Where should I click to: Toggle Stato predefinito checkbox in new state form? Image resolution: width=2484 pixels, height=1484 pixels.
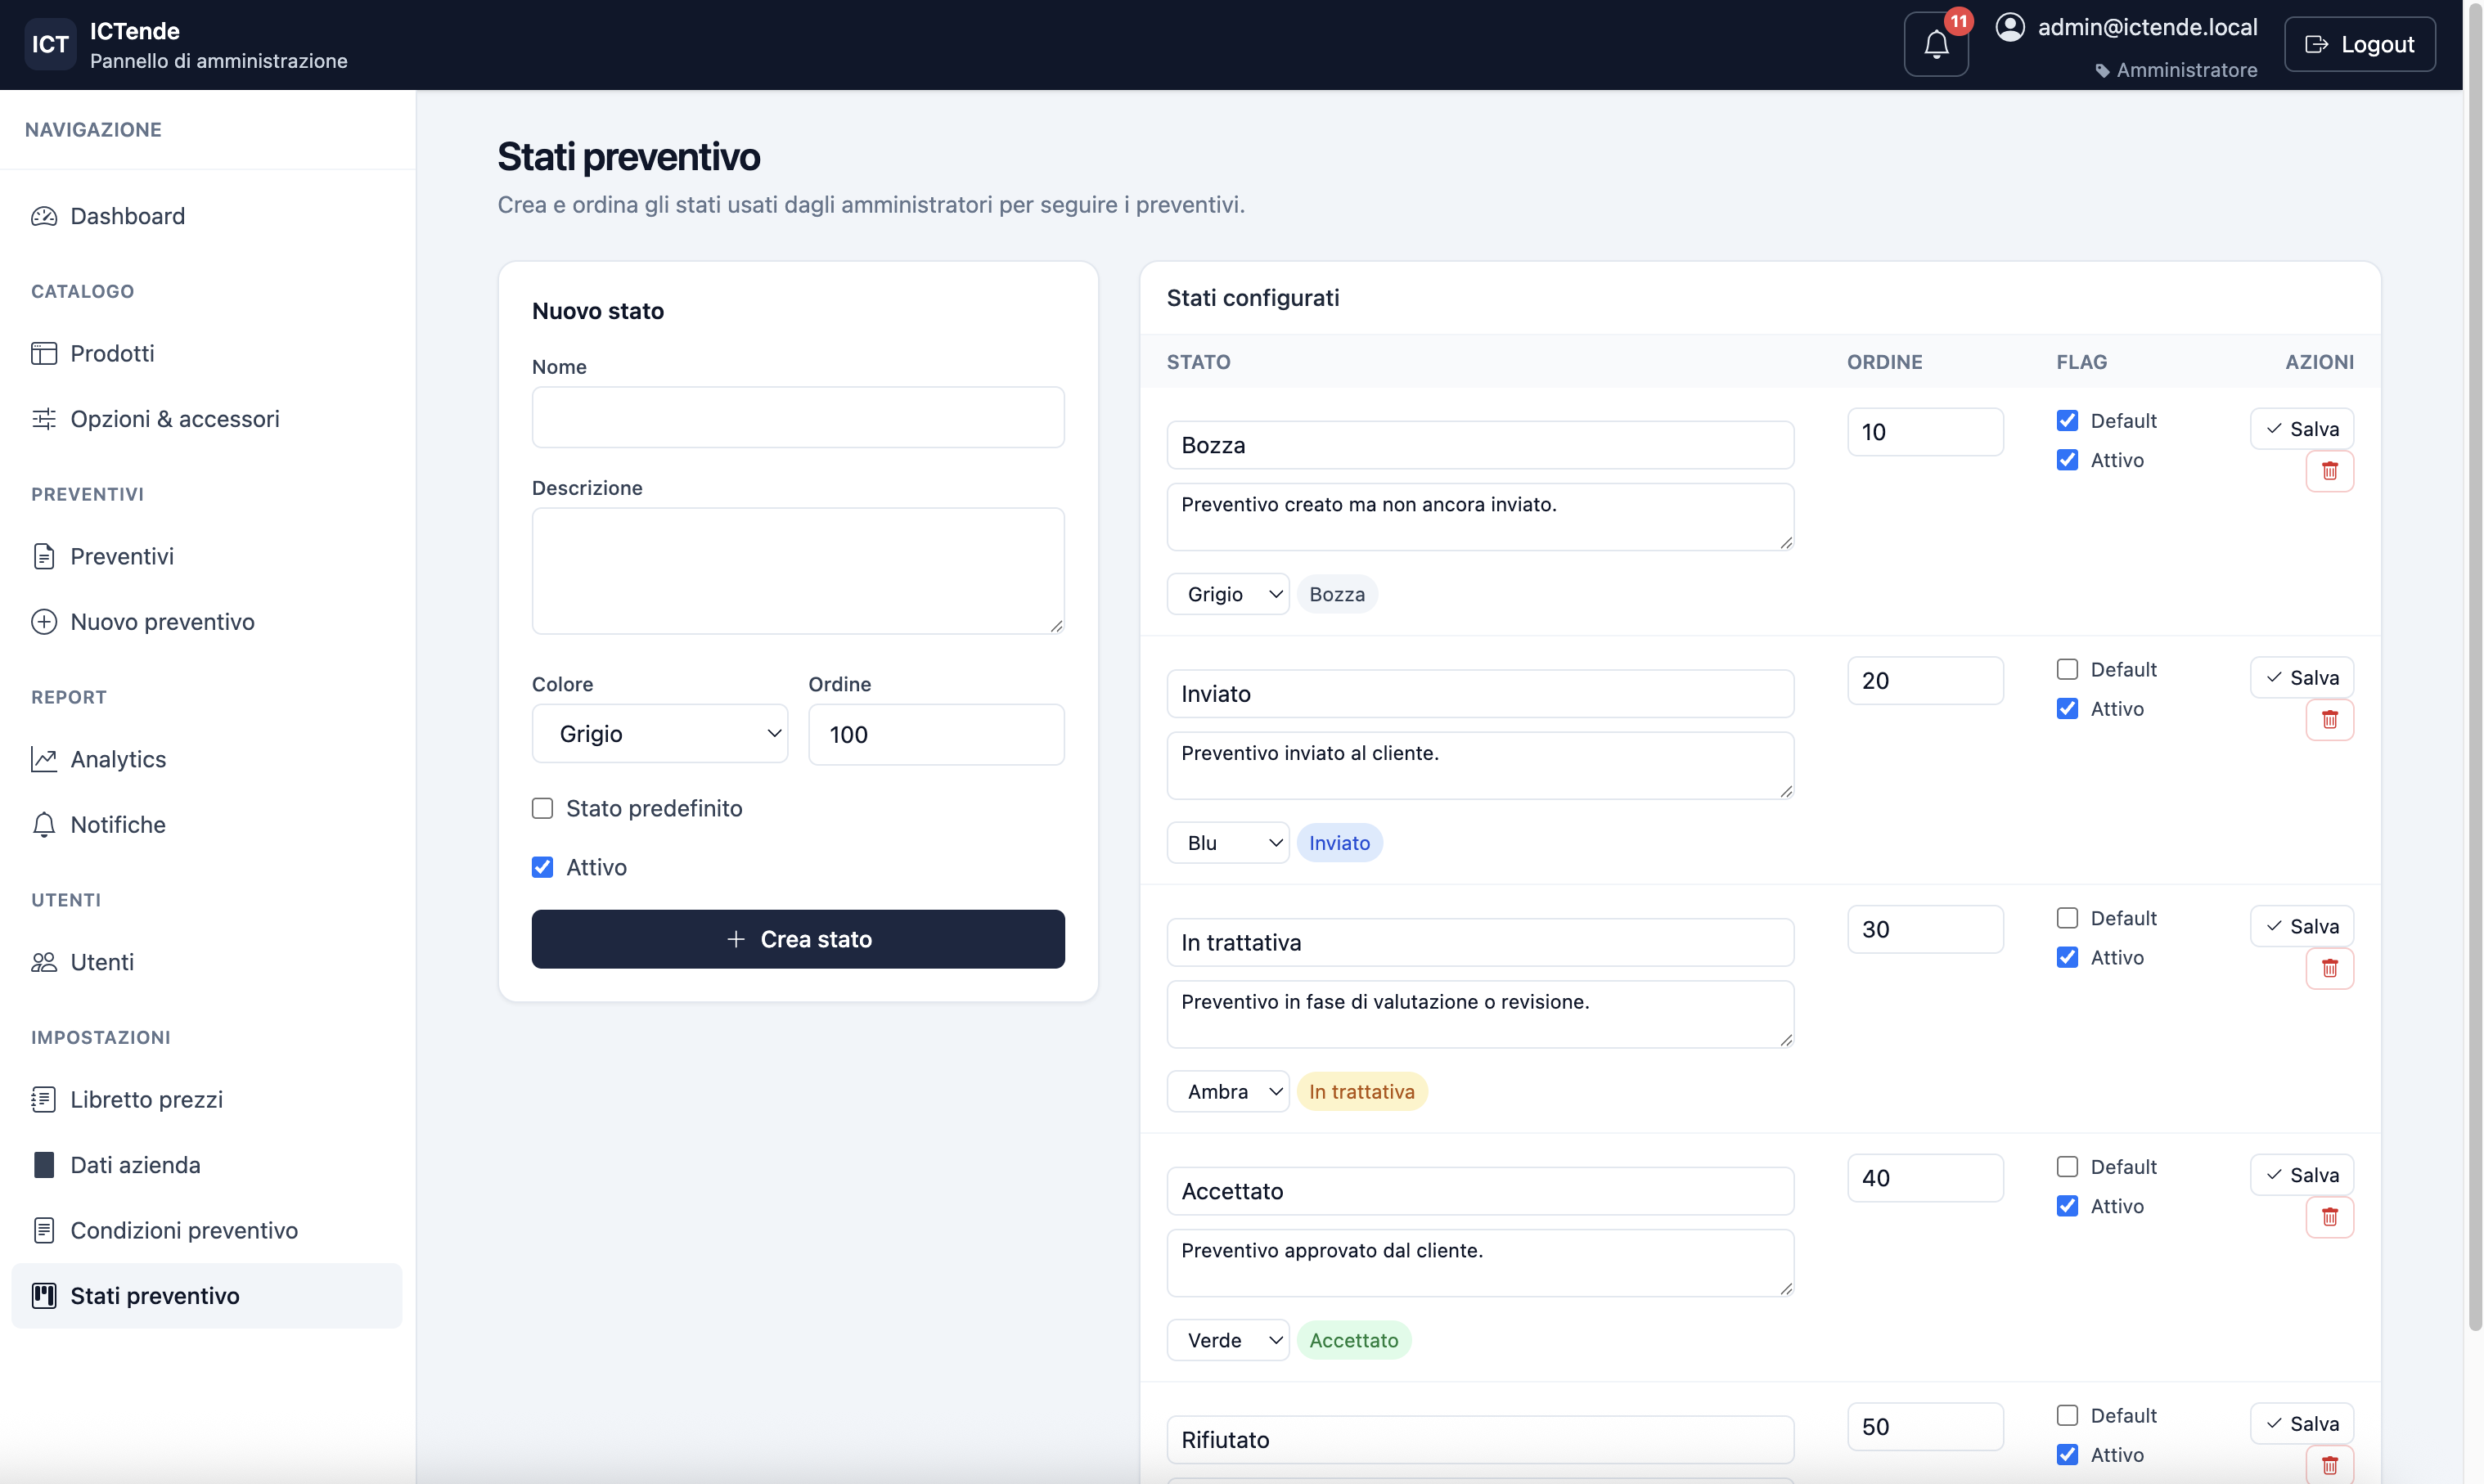click(542, 808)
